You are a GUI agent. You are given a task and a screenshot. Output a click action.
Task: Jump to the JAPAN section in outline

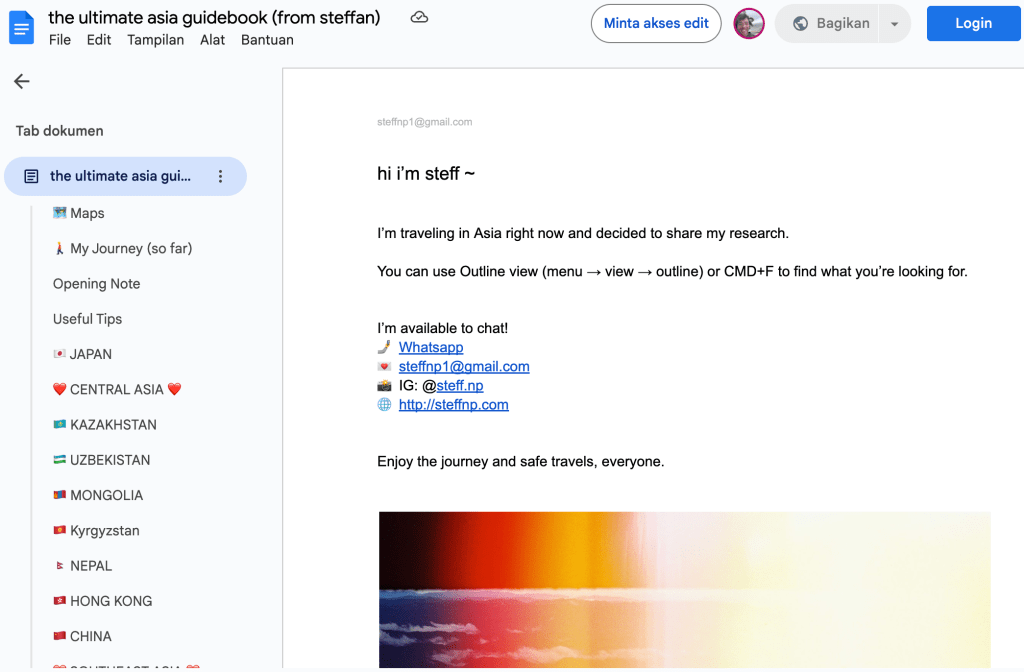90,354
